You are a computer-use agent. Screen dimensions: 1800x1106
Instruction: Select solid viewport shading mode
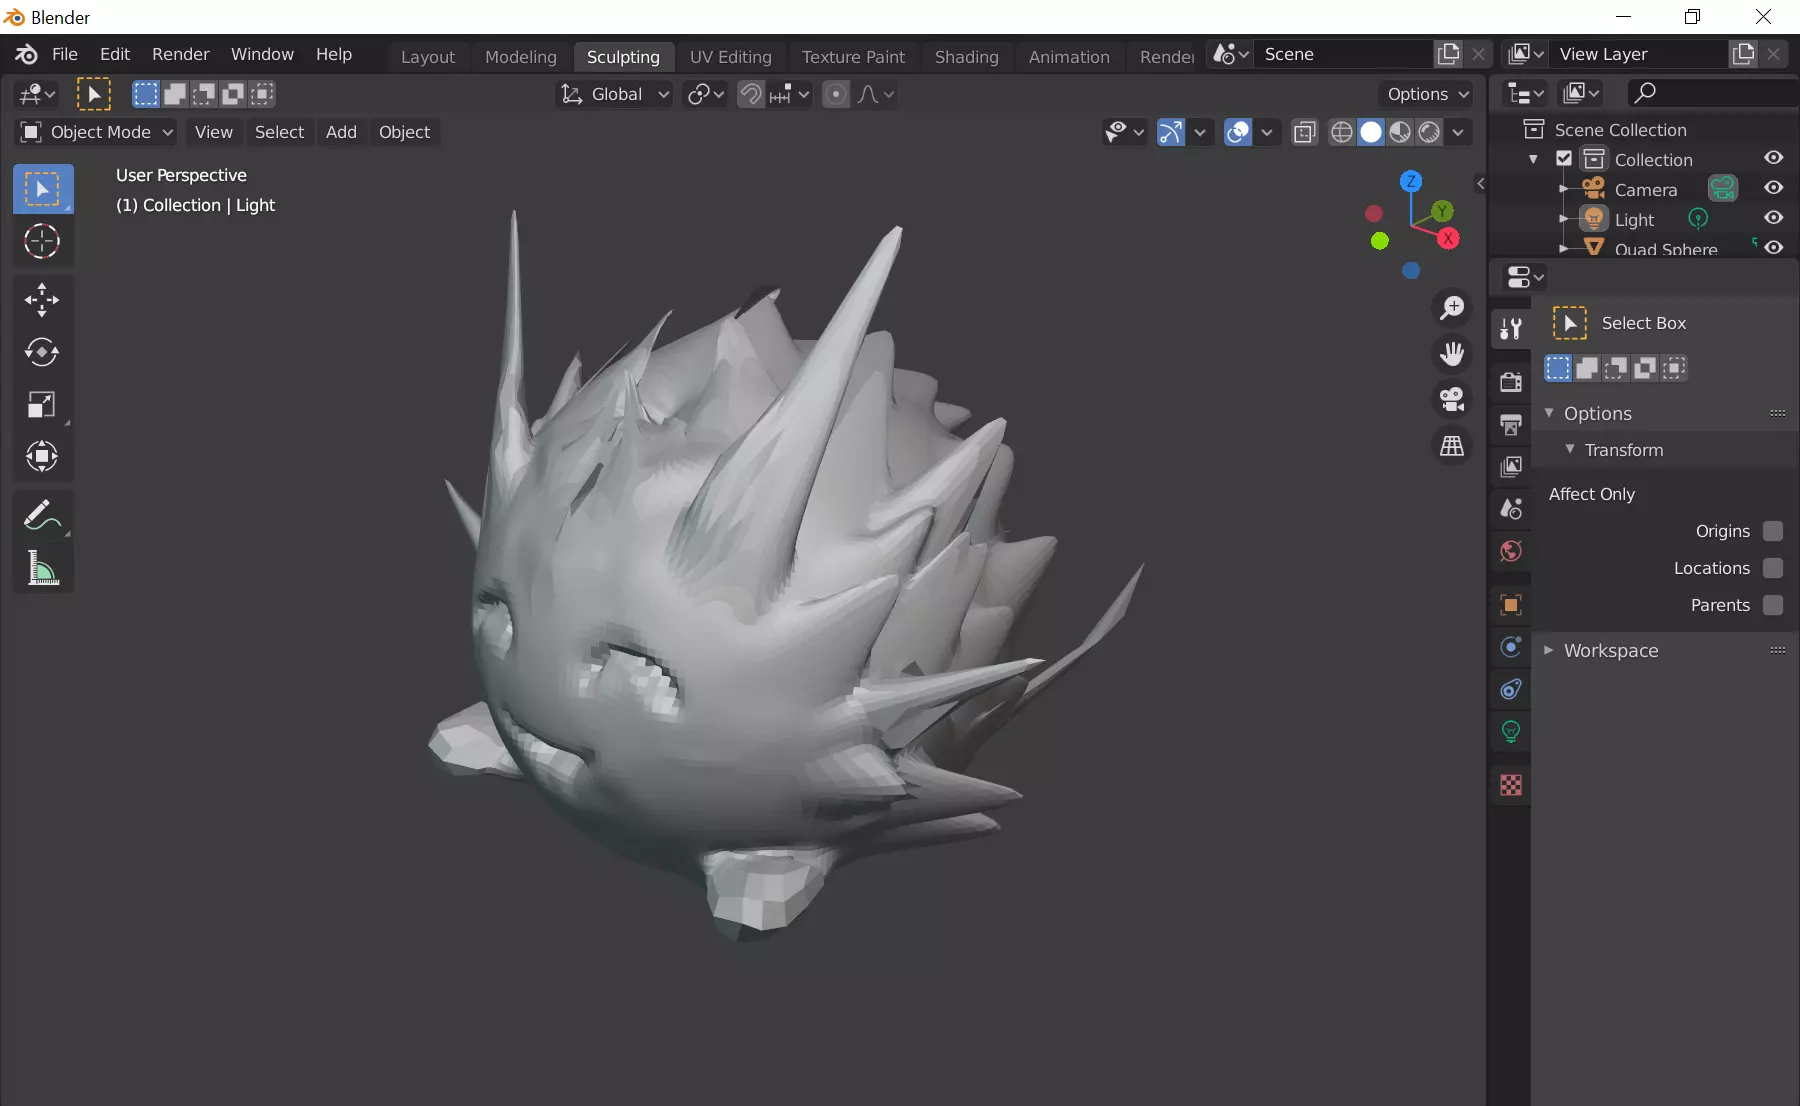pyautogui.click(x=1371, y=132)
